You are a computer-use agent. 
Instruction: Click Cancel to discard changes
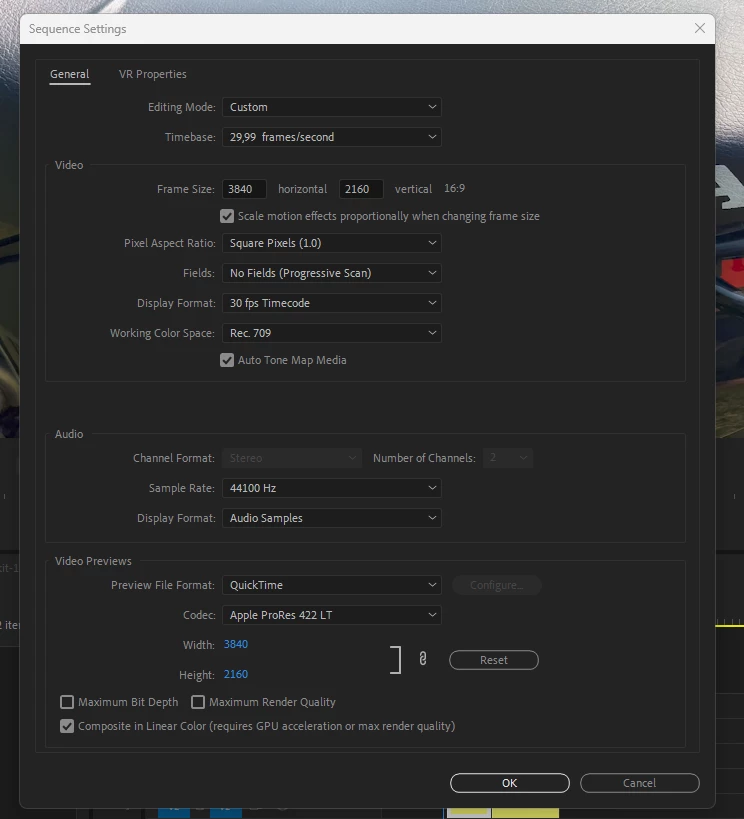point(640,783)
